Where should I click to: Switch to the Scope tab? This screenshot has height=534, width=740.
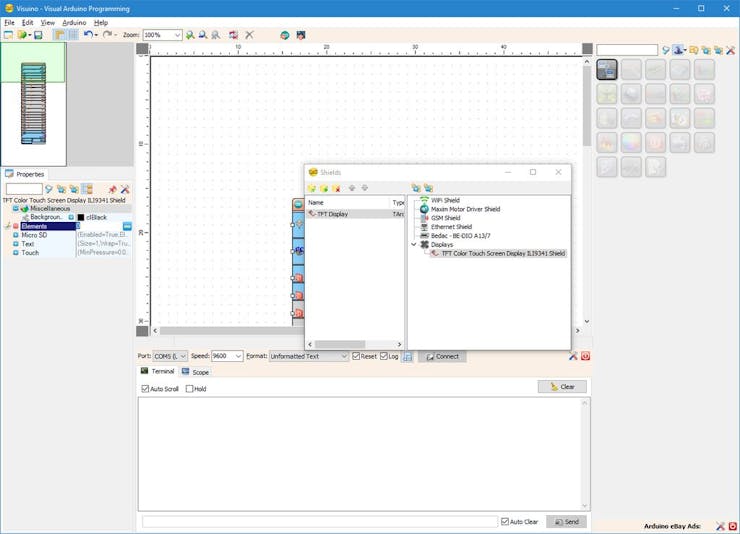coord(195,372)
